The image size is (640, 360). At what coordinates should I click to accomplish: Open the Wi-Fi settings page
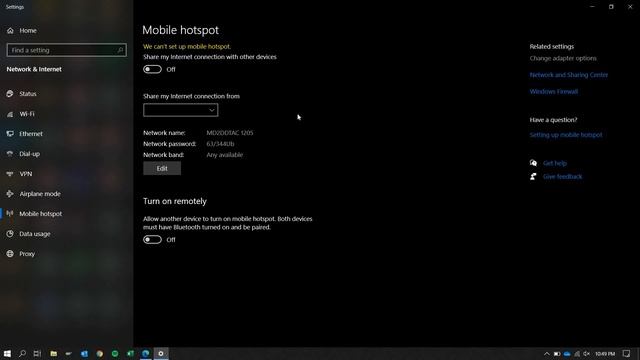tap(27, 114)
